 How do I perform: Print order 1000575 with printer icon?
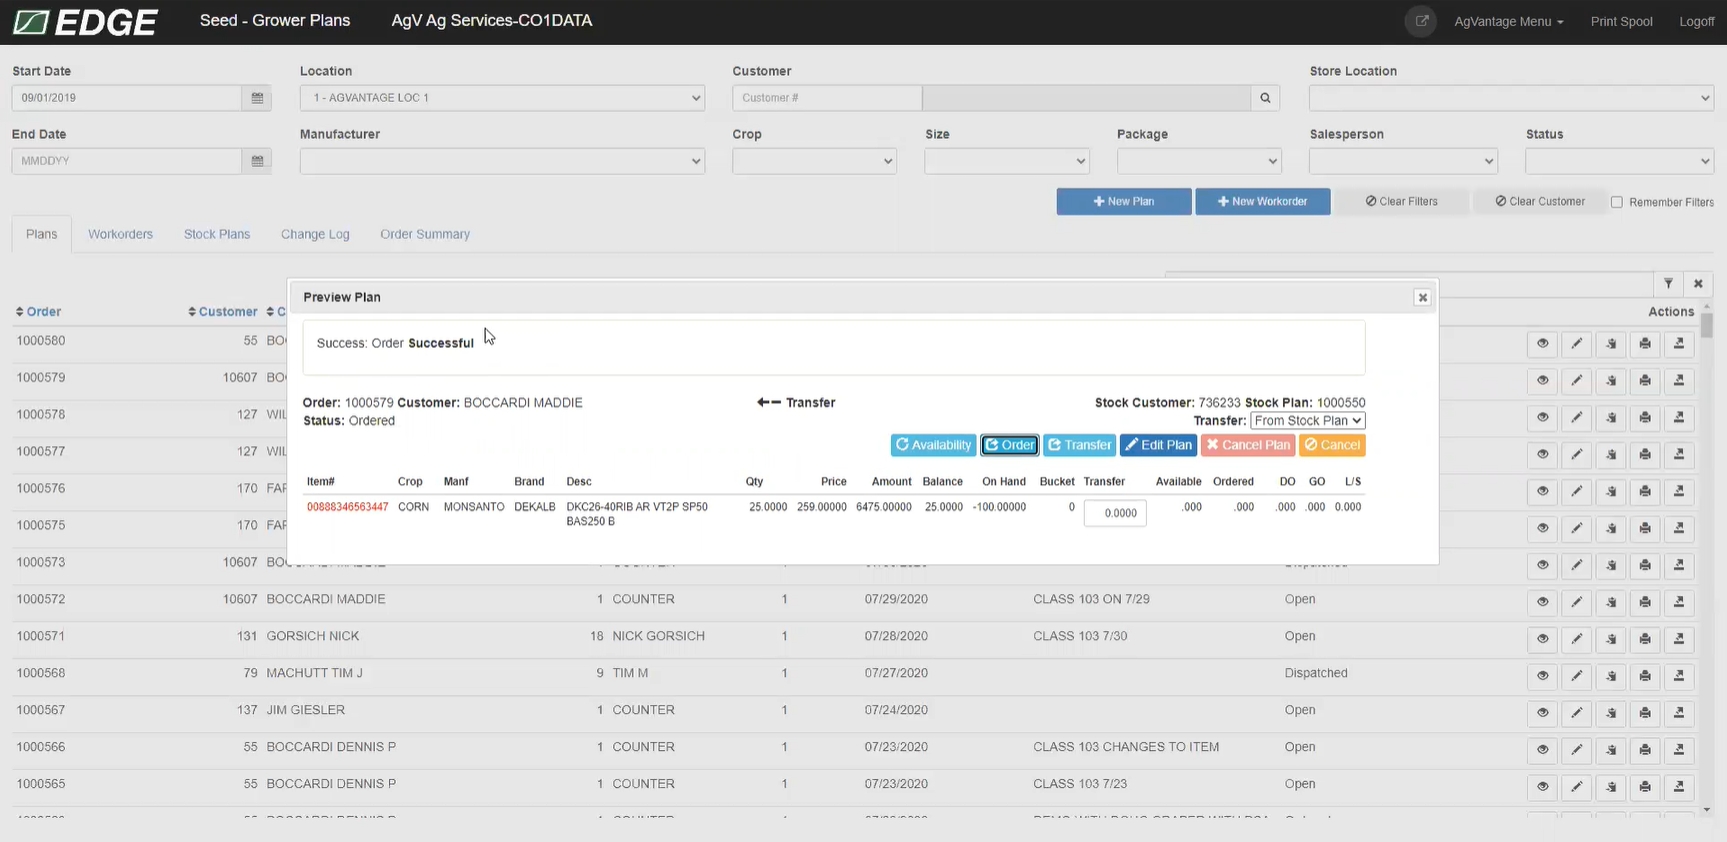(1644, 528)
